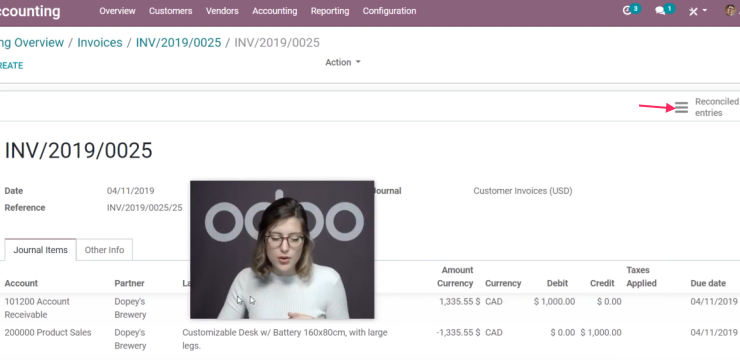Click the 1,335.55 $ amount currency cell
This screenshot has width=740, height=360.
point(459,301)
